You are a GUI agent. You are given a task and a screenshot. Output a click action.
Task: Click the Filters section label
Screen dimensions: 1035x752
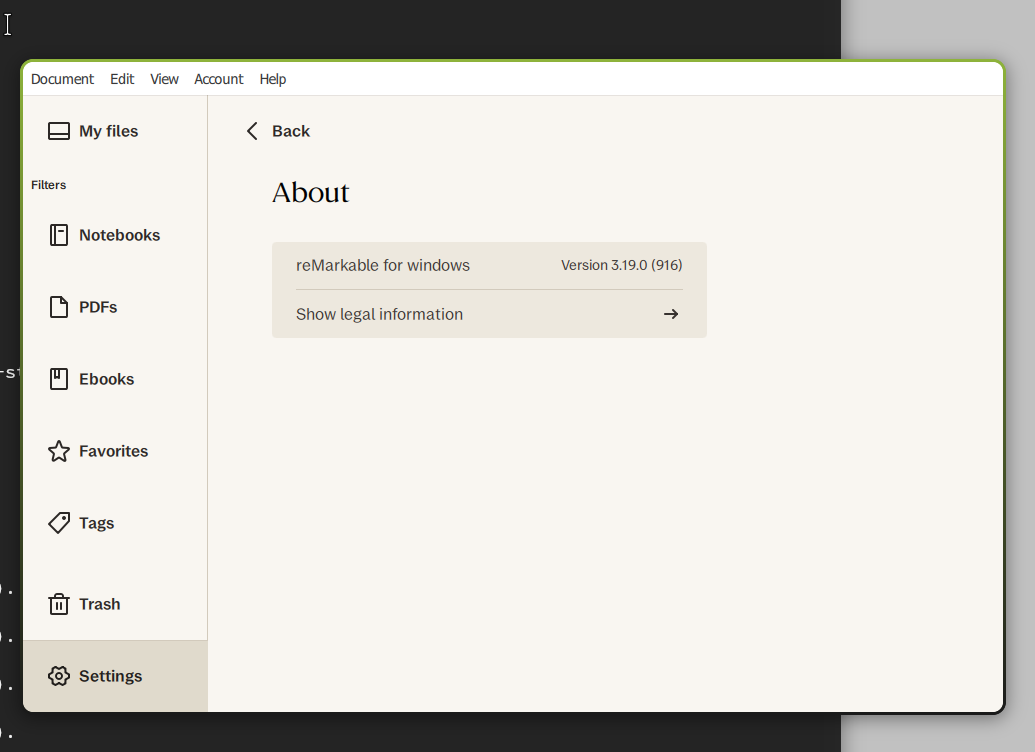(x=49, y=185)
